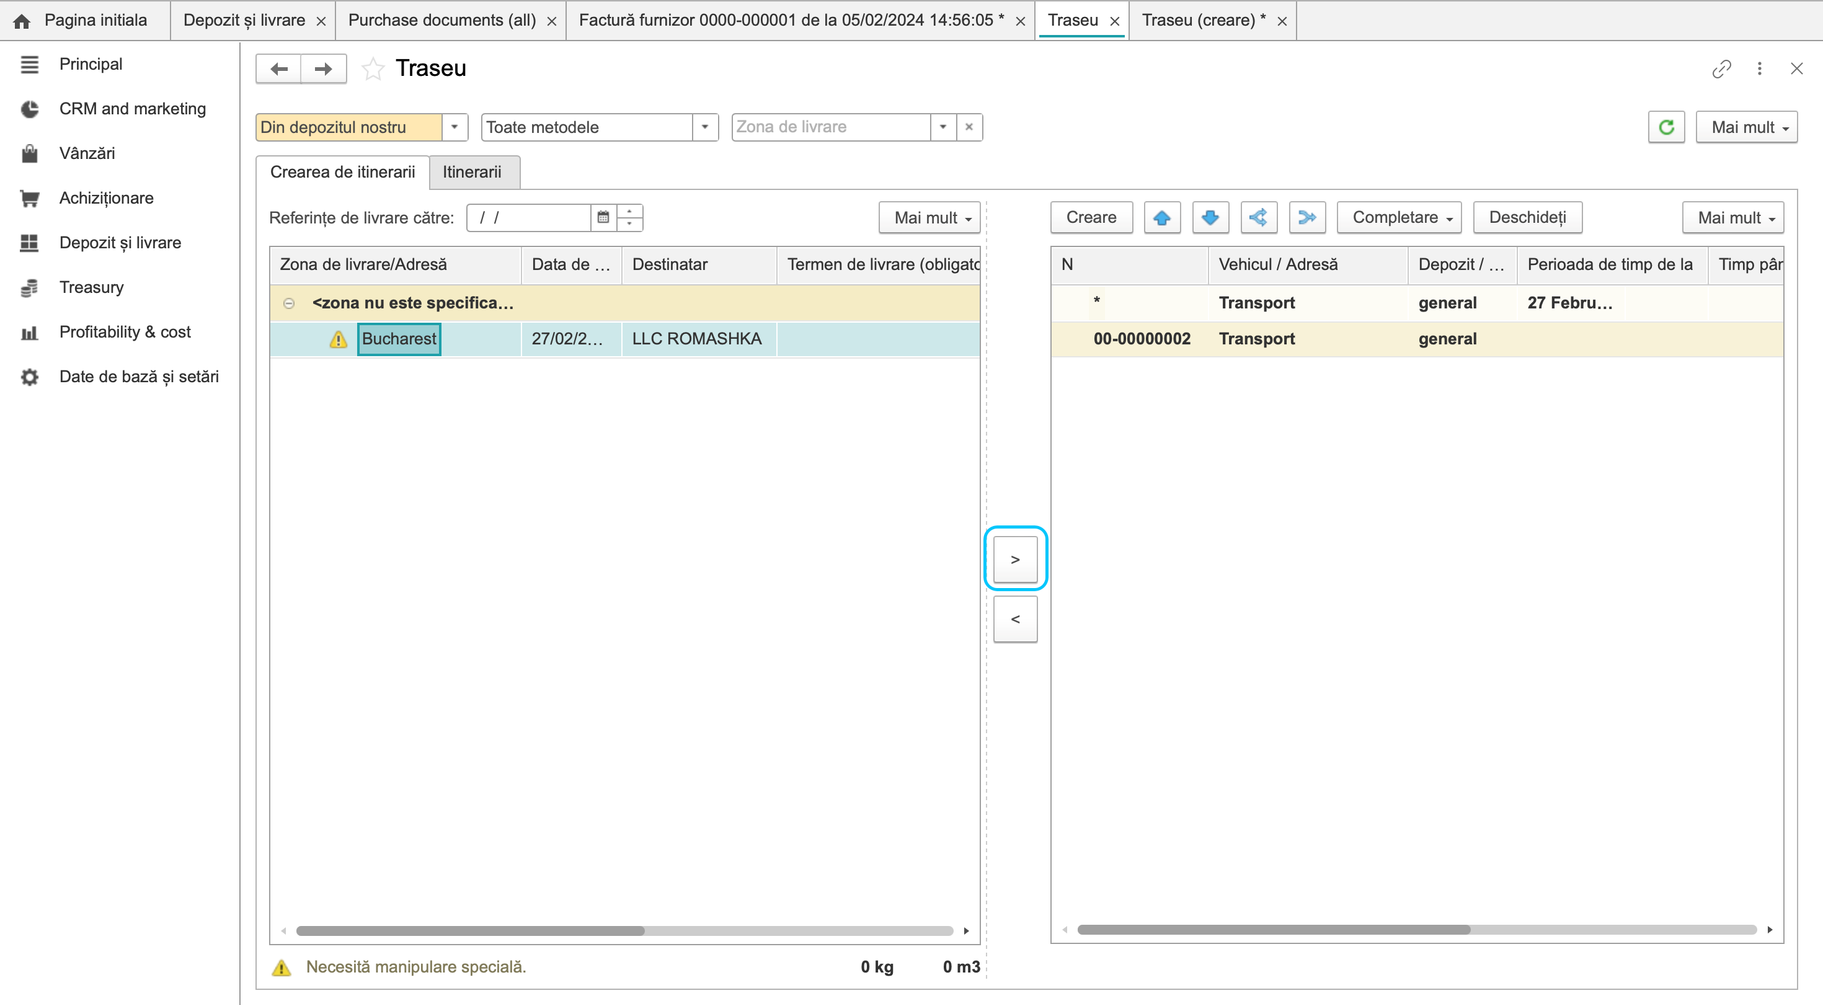
Task: Expand the Din depozitul nostru dropdown
Action: (455, 127)
